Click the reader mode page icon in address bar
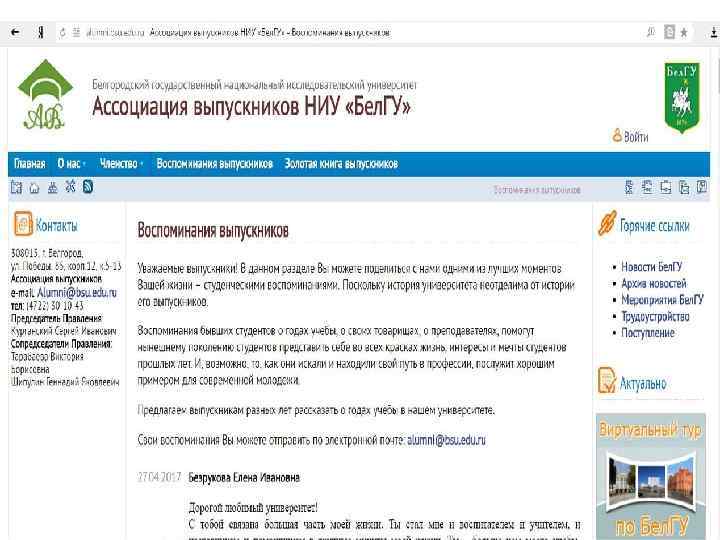The width and height of the screenshot is (720, 540). (670, 32)
